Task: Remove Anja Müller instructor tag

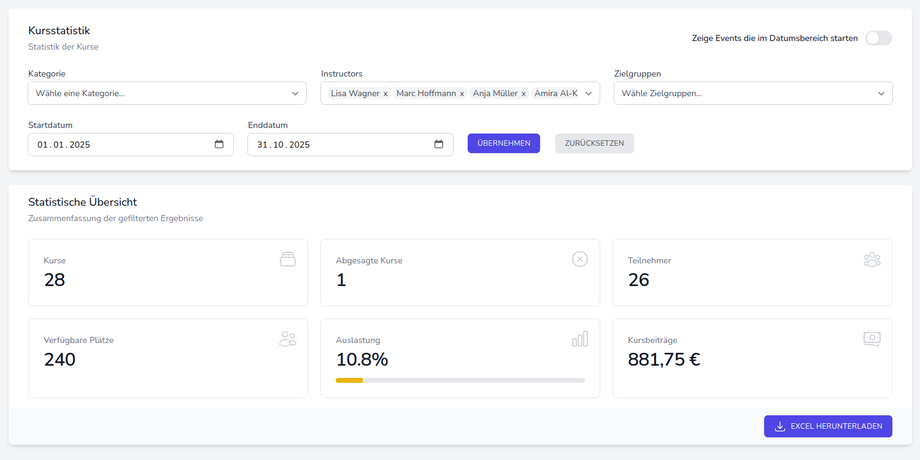Action: tap(523, 94)
